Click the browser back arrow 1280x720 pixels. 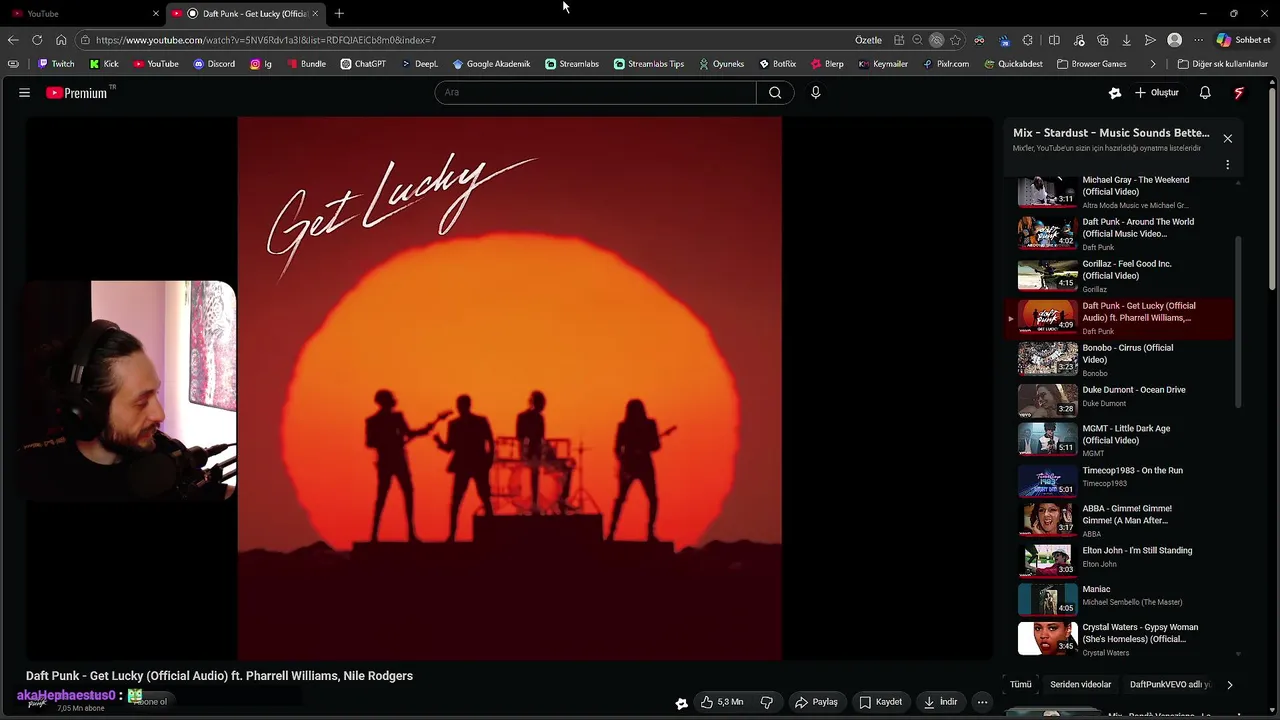point(13,40)
